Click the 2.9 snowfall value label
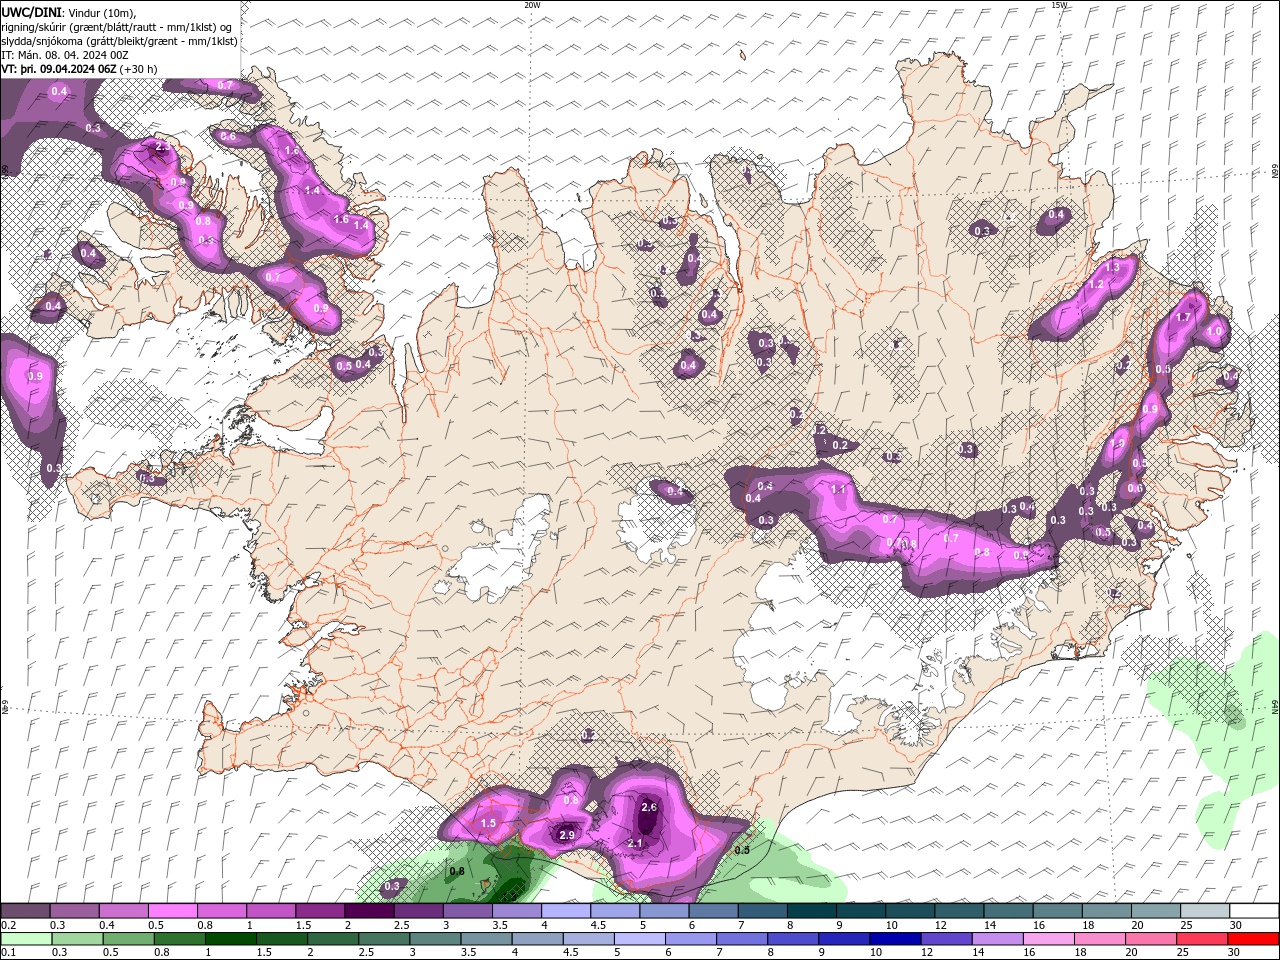The width and height of the screenshot is (1280, 960). [x=567, y=835]
